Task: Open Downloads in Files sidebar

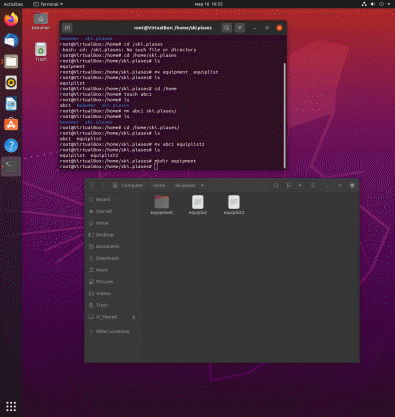Action: tap(113, 258)
